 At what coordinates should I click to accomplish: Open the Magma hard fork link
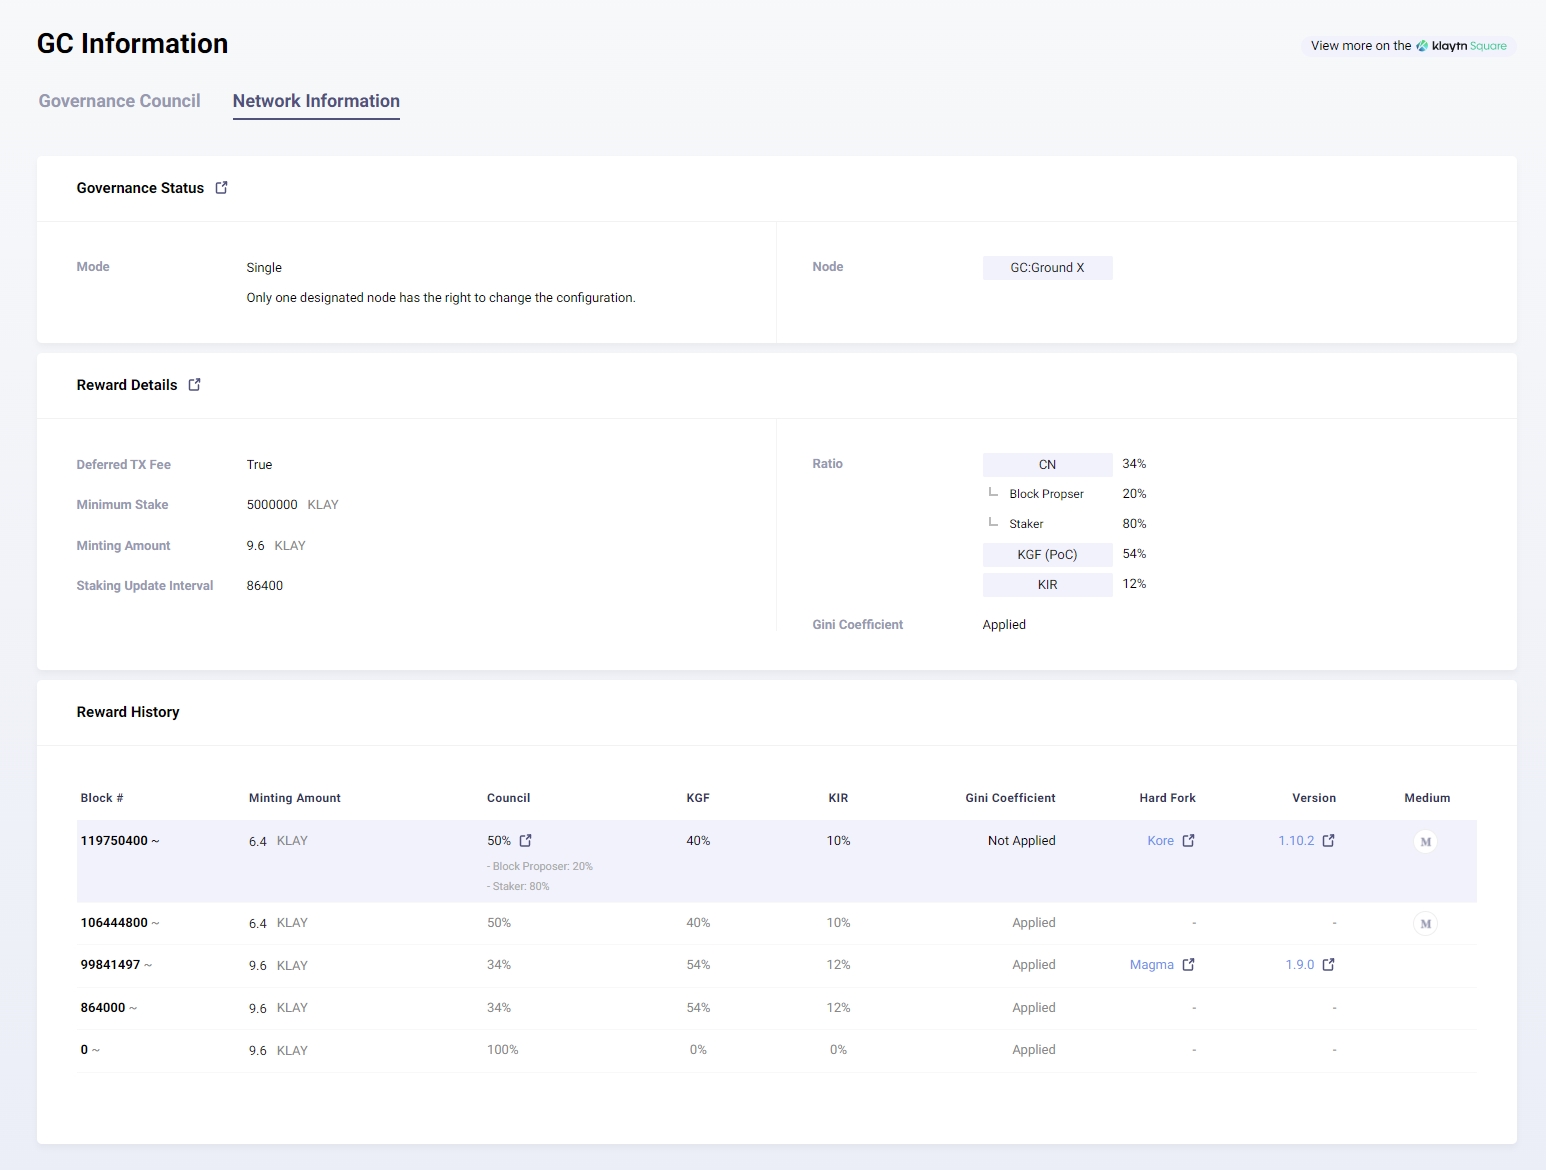pos(1151,965)
